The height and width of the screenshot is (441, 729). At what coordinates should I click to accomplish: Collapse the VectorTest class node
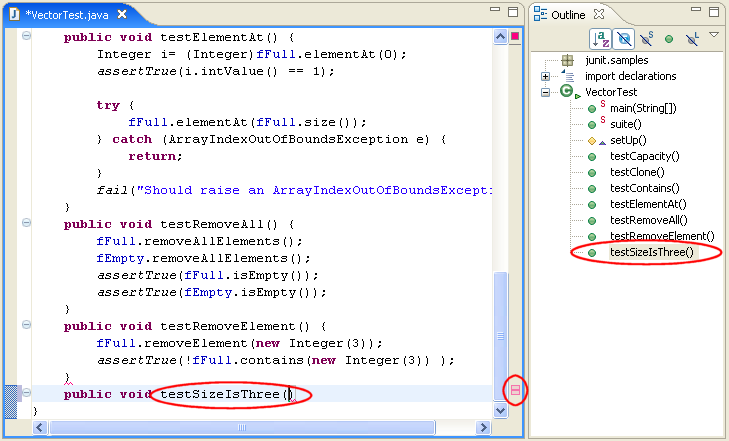545,92
